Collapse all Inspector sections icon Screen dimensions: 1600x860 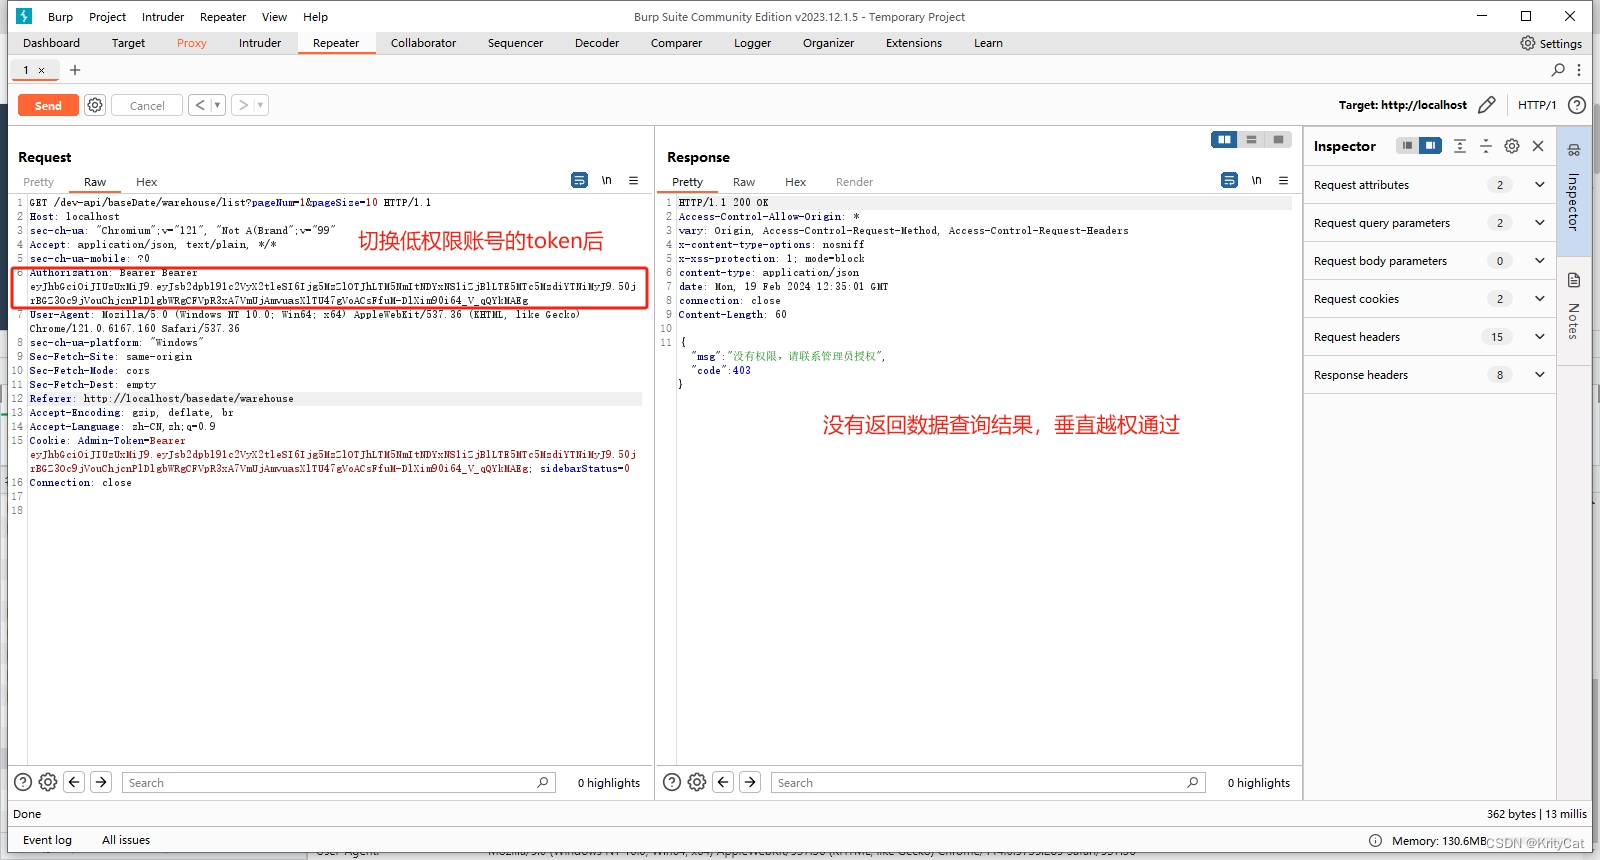1486,146
